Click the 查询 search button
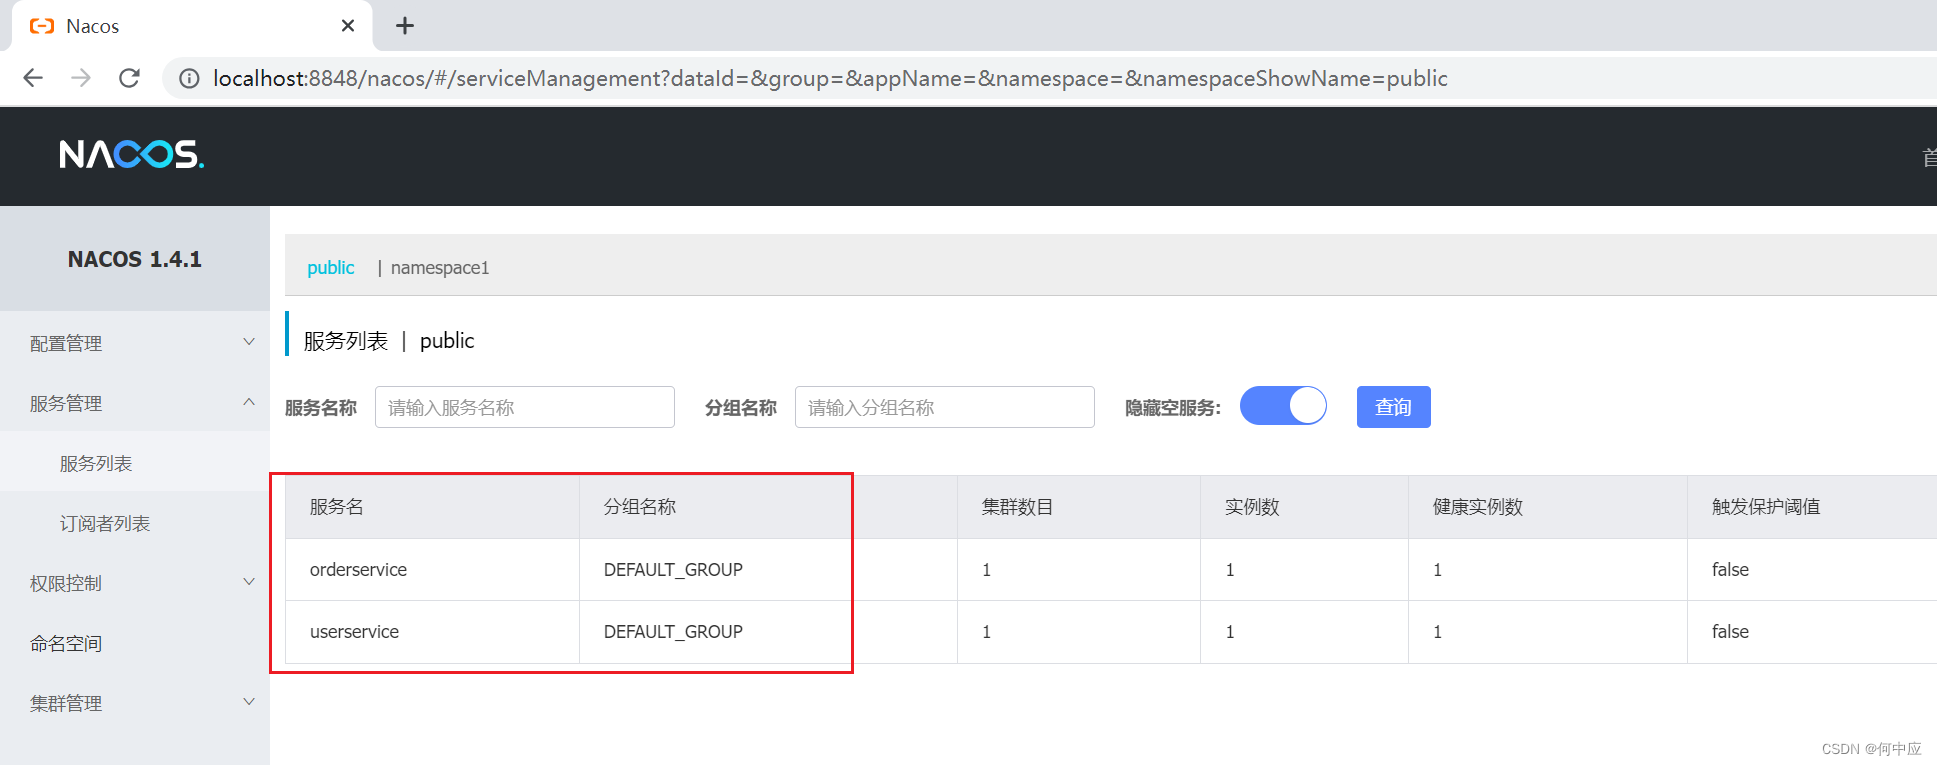 pos(1393,407)
